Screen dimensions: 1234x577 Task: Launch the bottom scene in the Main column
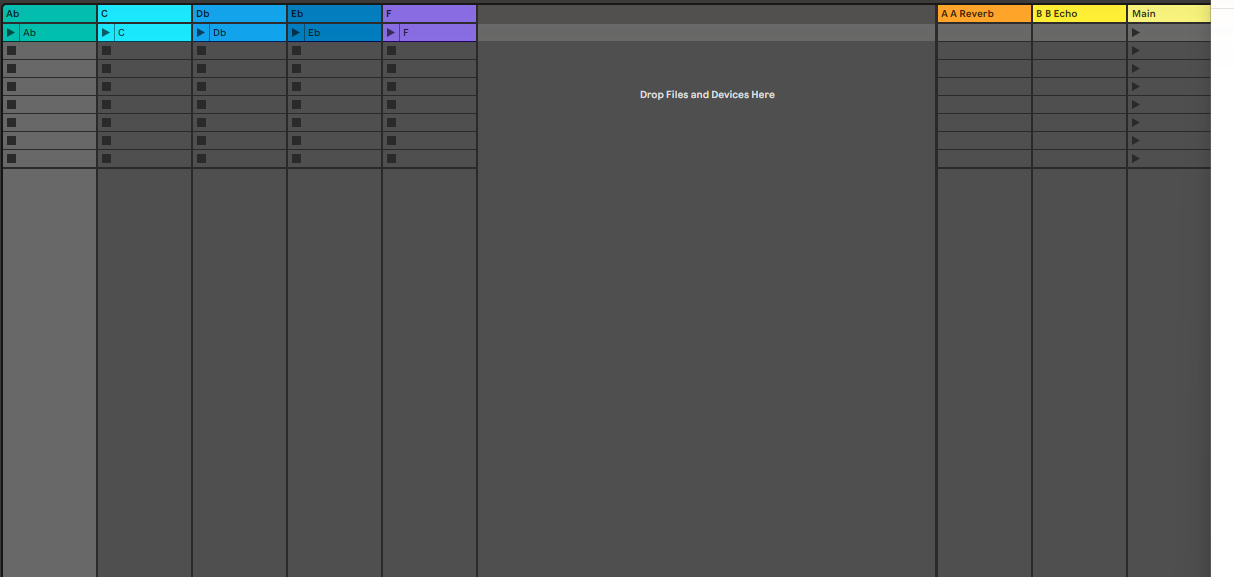coord(1135,159)
